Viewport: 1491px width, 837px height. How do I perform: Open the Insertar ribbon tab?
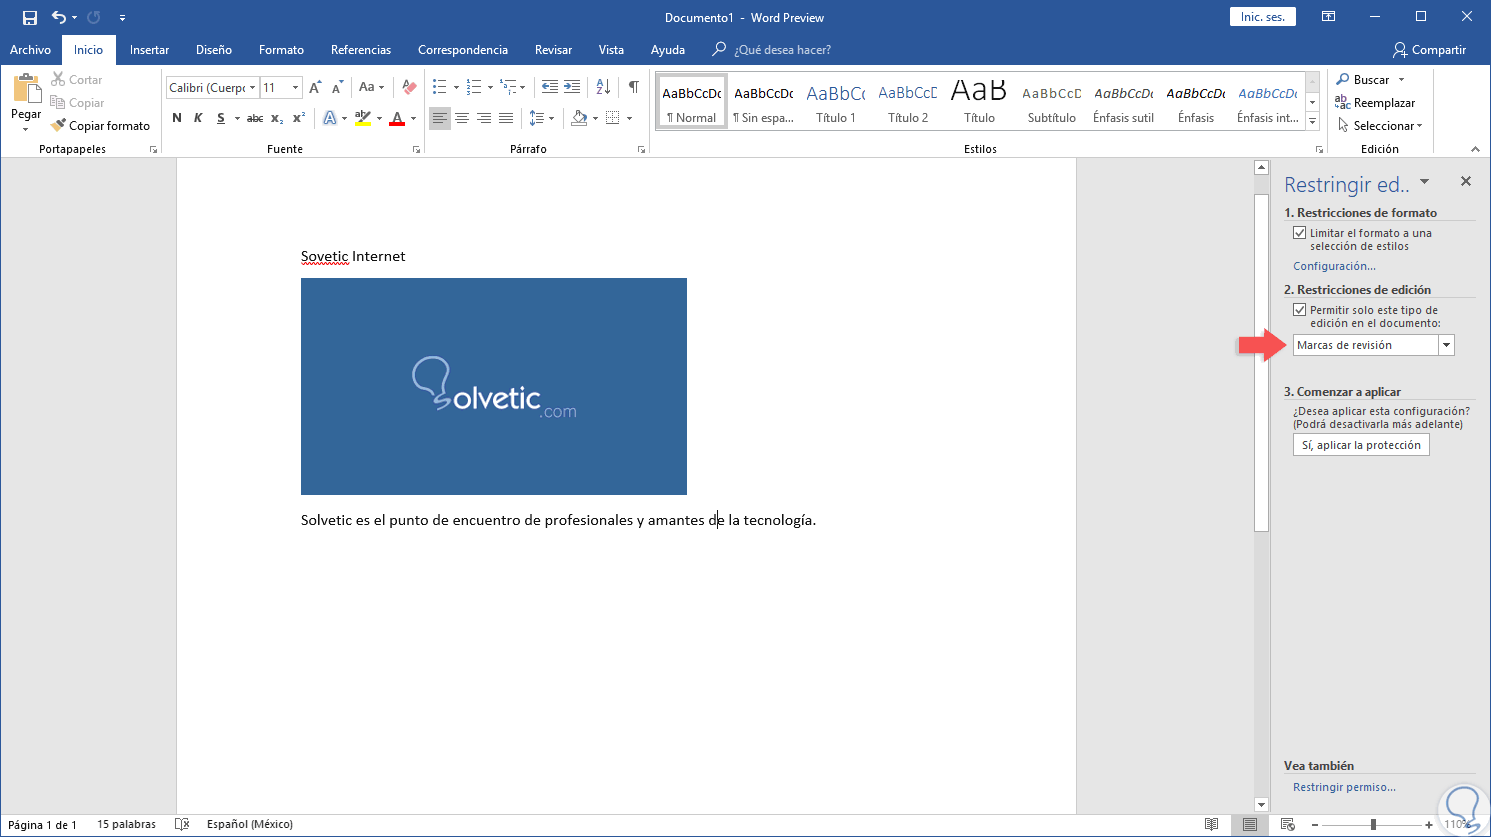point(149,50)
